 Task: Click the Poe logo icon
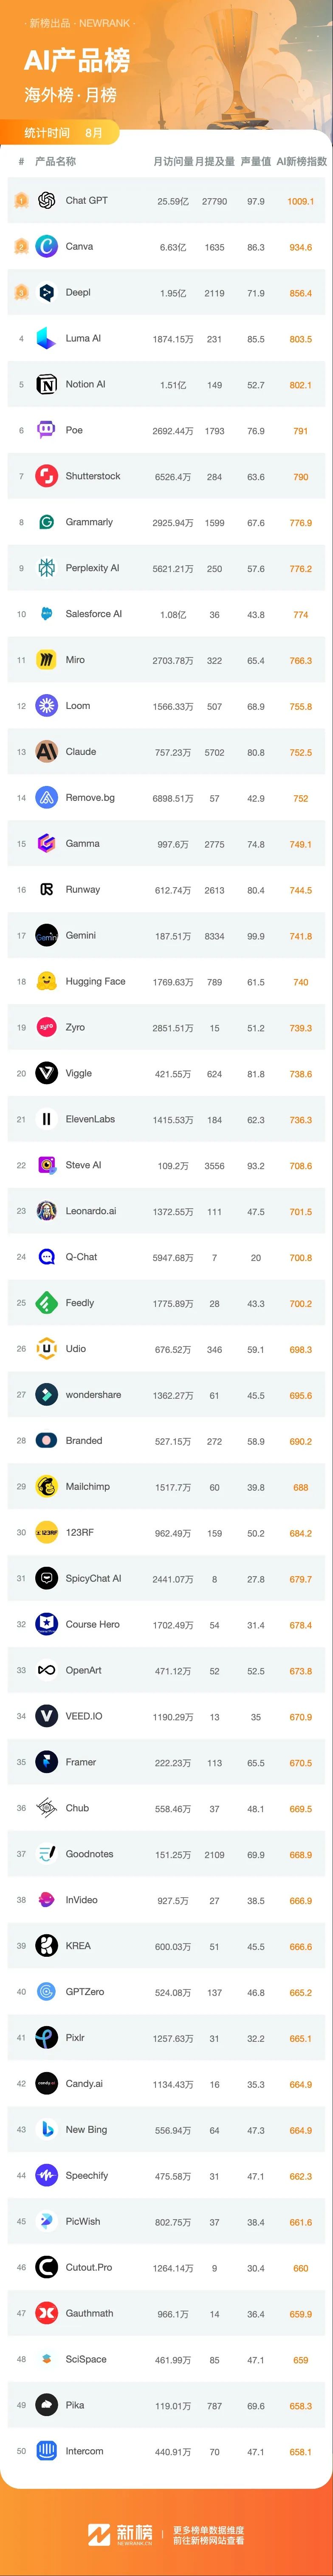[46, 431]
